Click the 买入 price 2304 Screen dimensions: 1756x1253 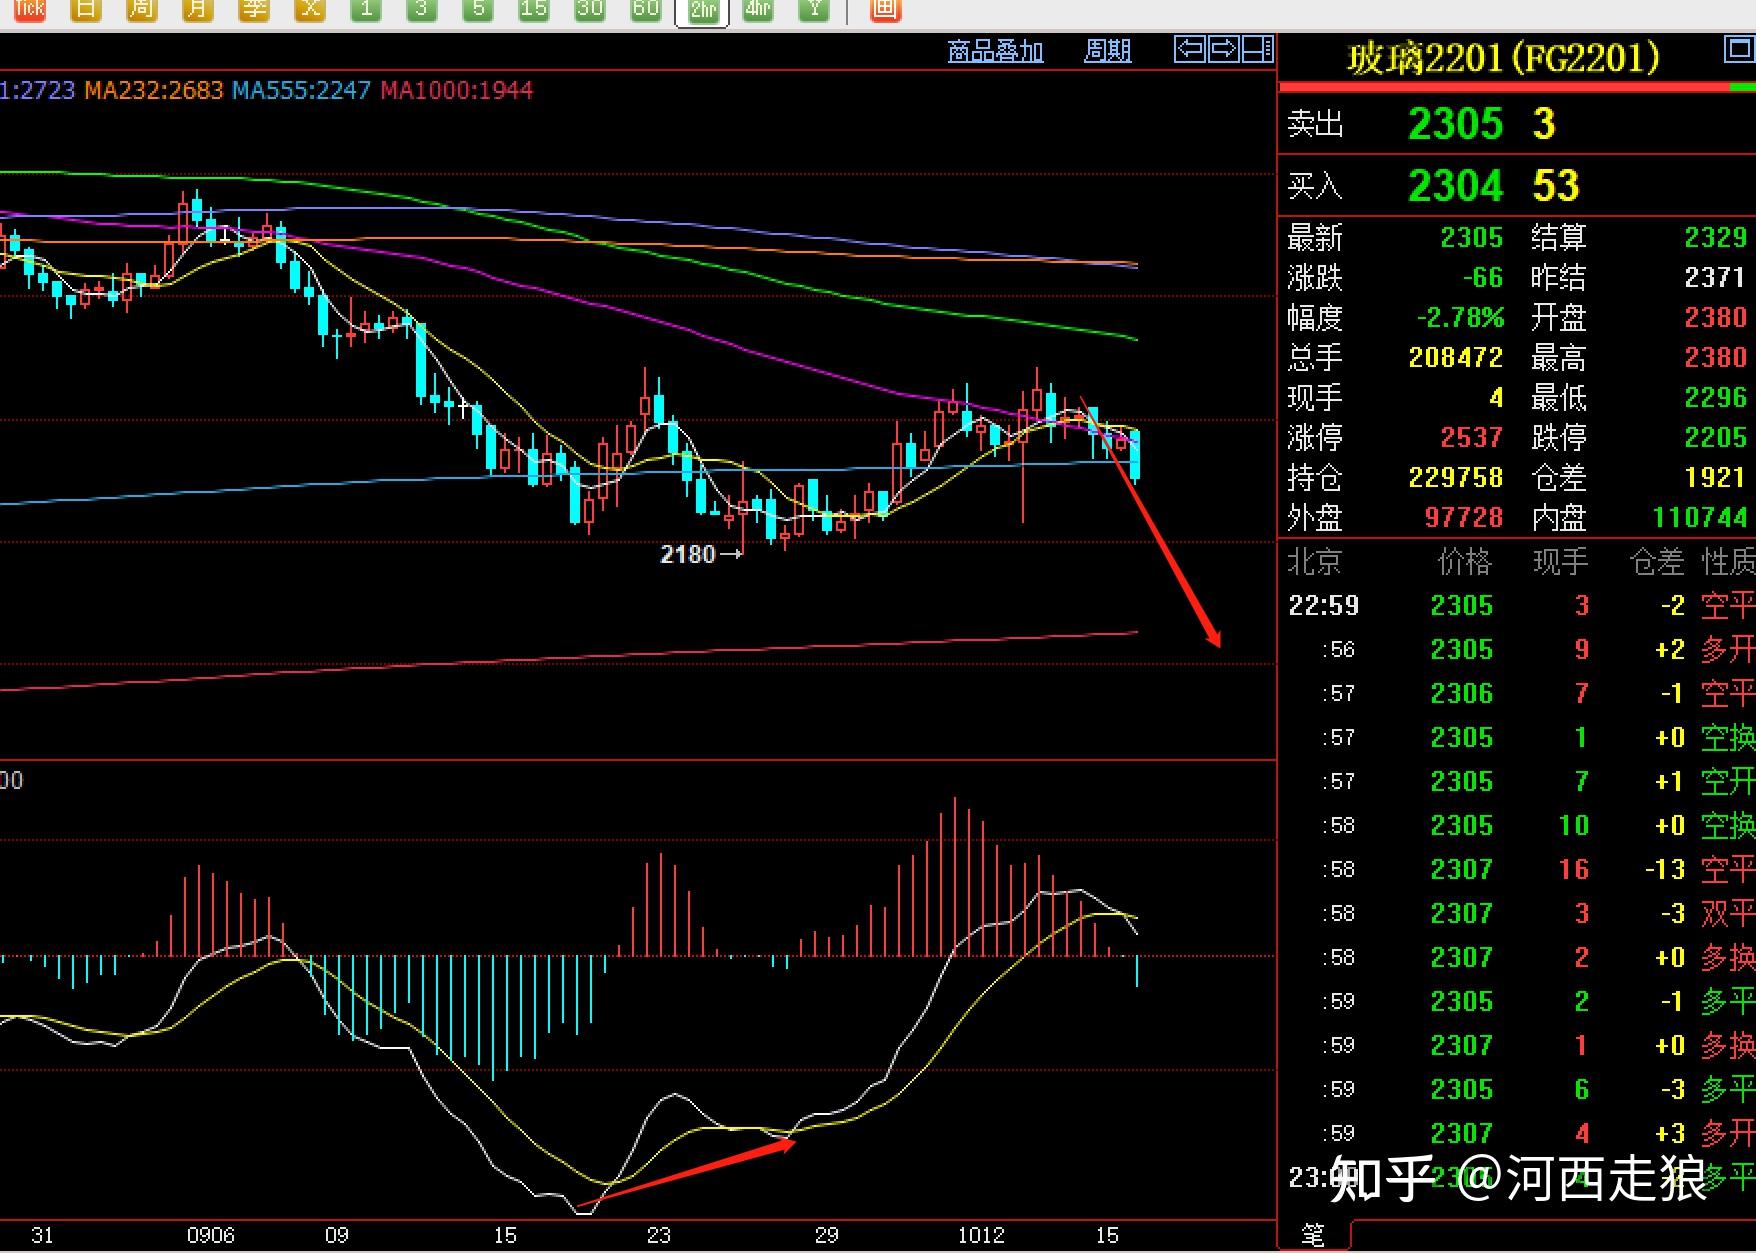pos(1455,186)
